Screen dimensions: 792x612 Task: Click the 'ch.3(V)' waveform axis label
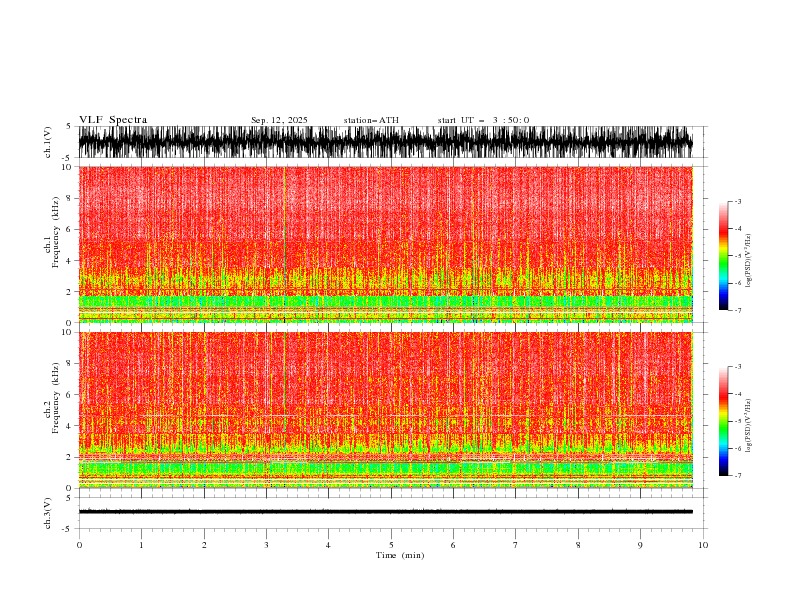click(x=48, y=513)
